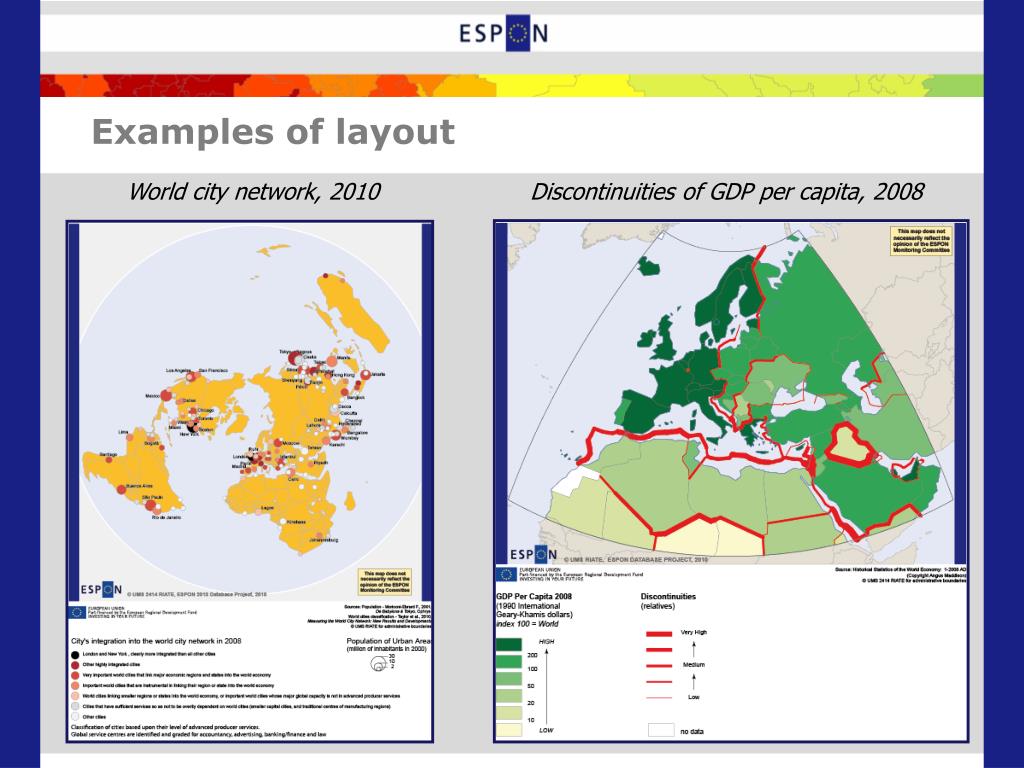
Task: Click the ESPON logo on the GDP discontinuities map
Action: click(534, 554)
